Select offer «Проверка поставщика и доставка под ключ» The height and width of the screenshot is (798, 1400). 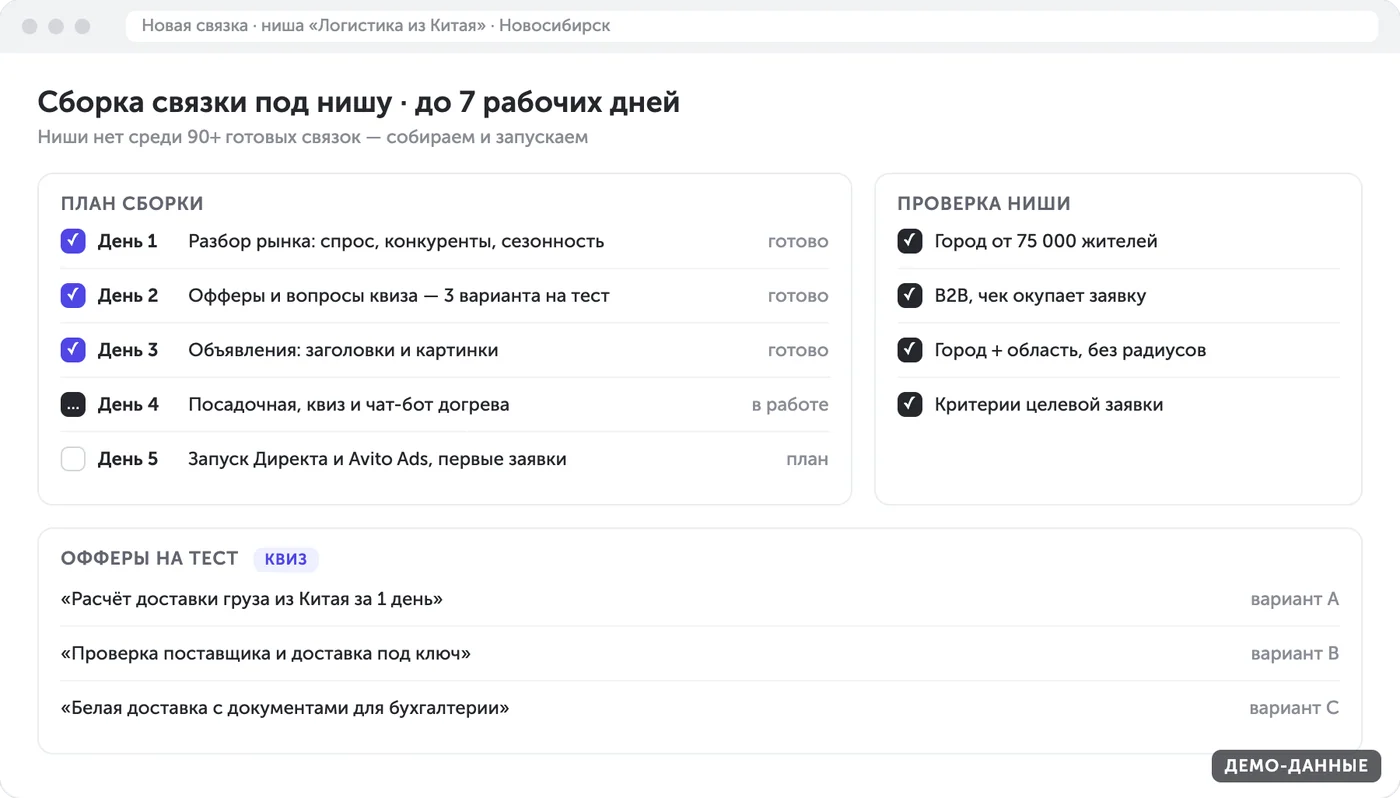click(266, 654)
